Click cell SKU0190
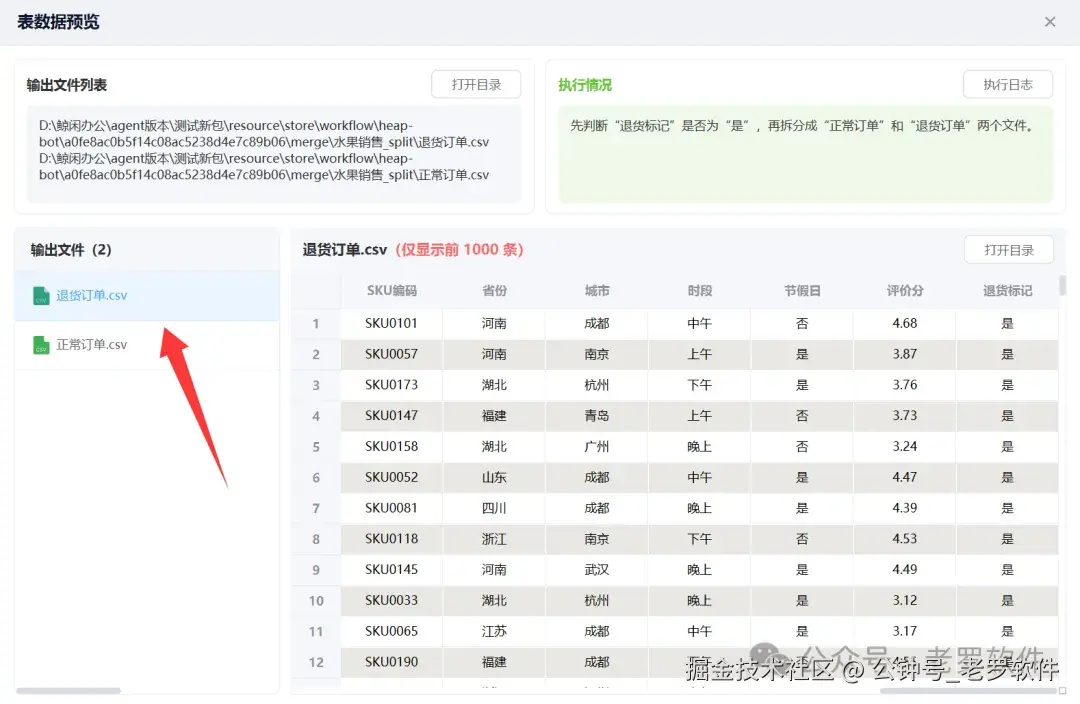Screen dimensions: 1080x704 click(x=391, y=662)
